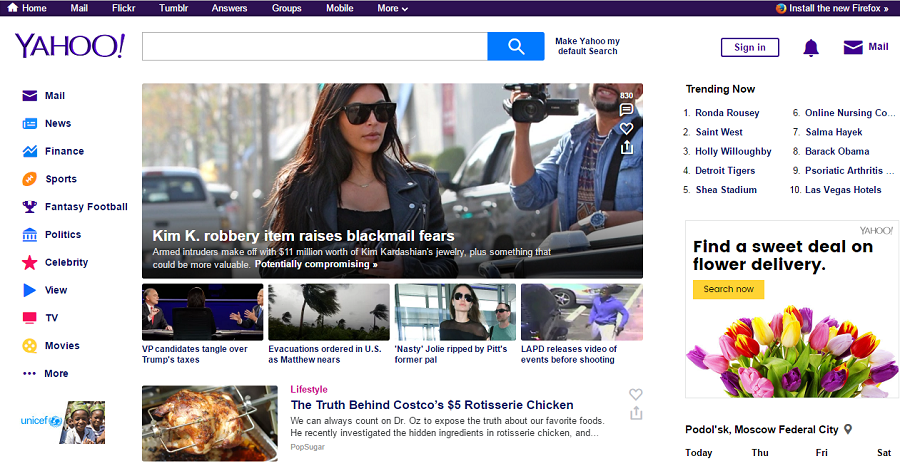Expand the More dropdown in top bar

[392, 8]
